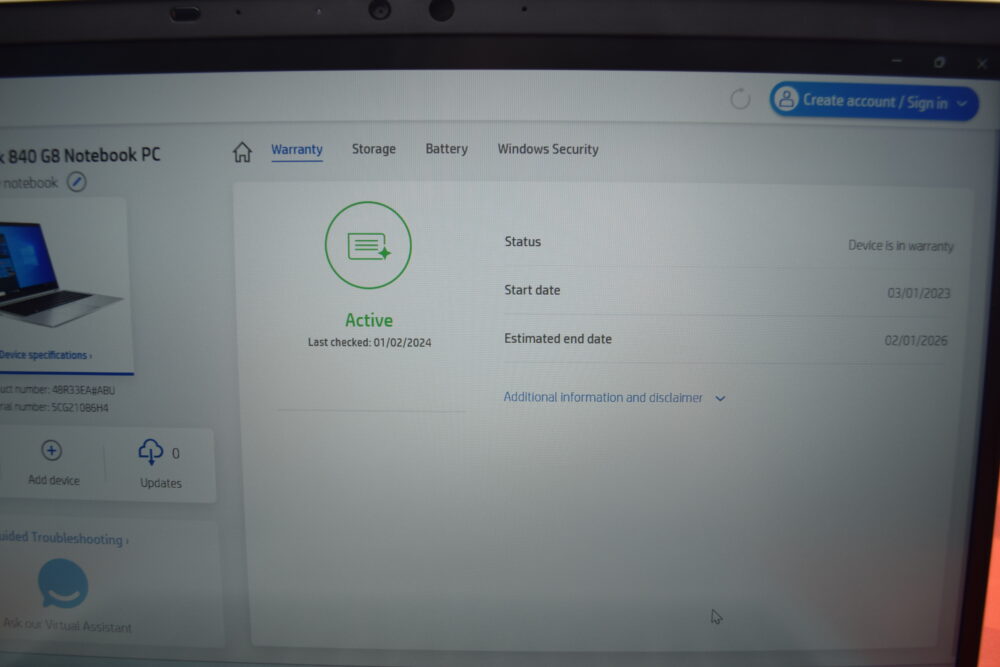Screen dimensions: 1000x667
Task: Click the Ask our Virtual Assistant text
Action: tap(68, 625)
